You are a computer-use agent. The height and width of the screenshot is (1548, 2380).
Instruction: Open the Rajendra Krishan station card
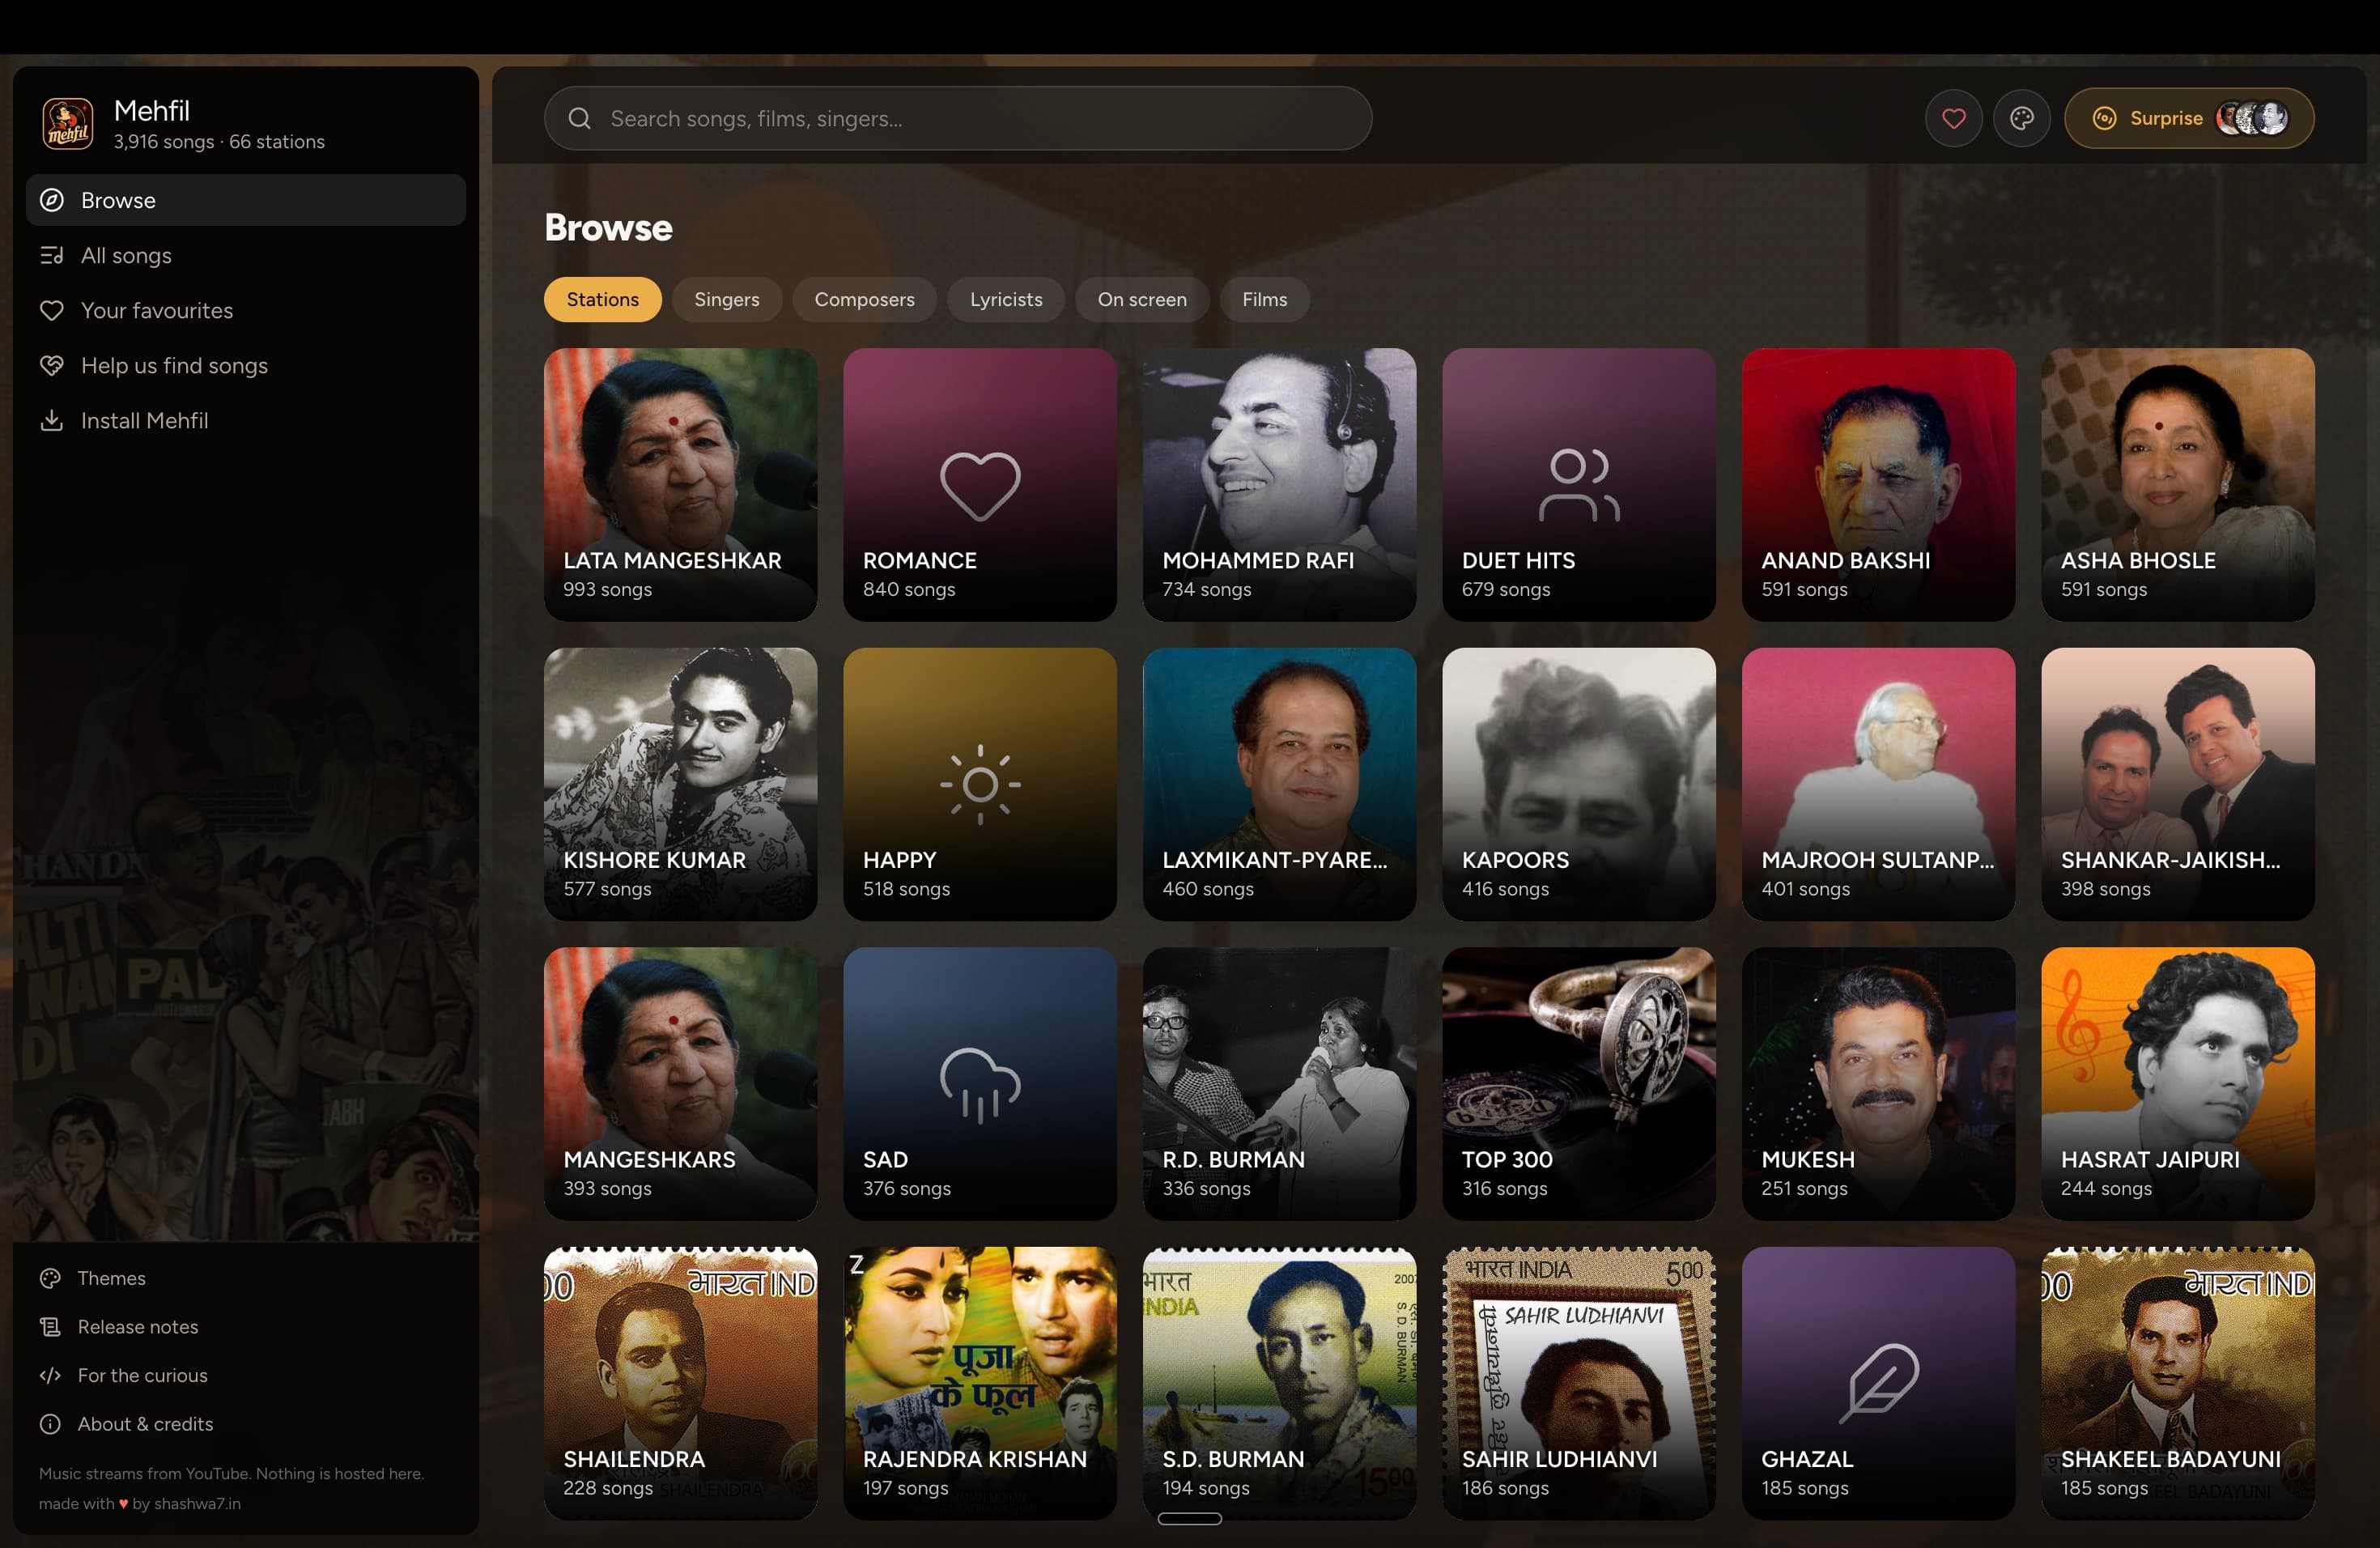pyautogui.click(x=980, y=1383)
